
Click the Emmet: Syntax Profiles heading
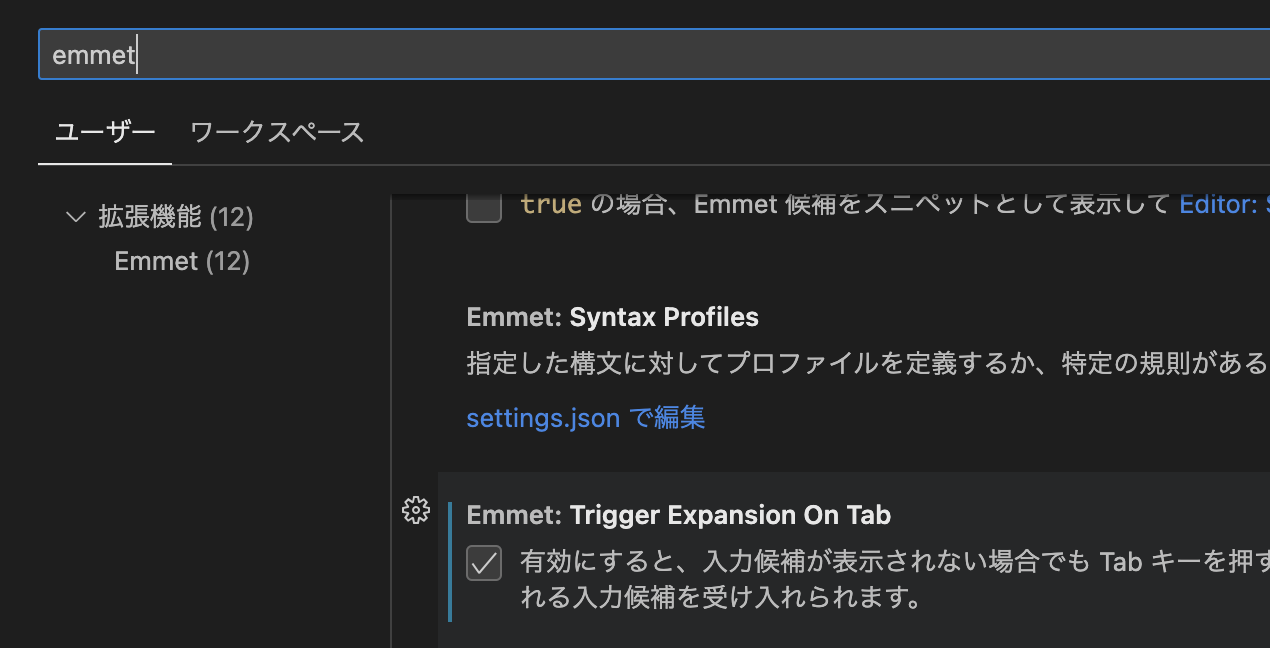pos(612,317)
